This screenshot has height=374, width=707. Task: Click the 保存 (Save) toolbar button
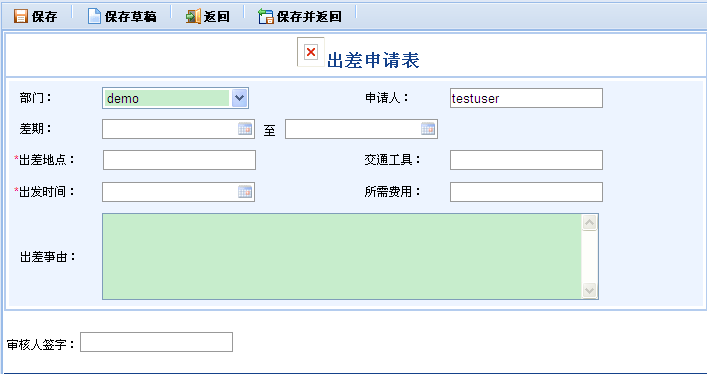35,17
